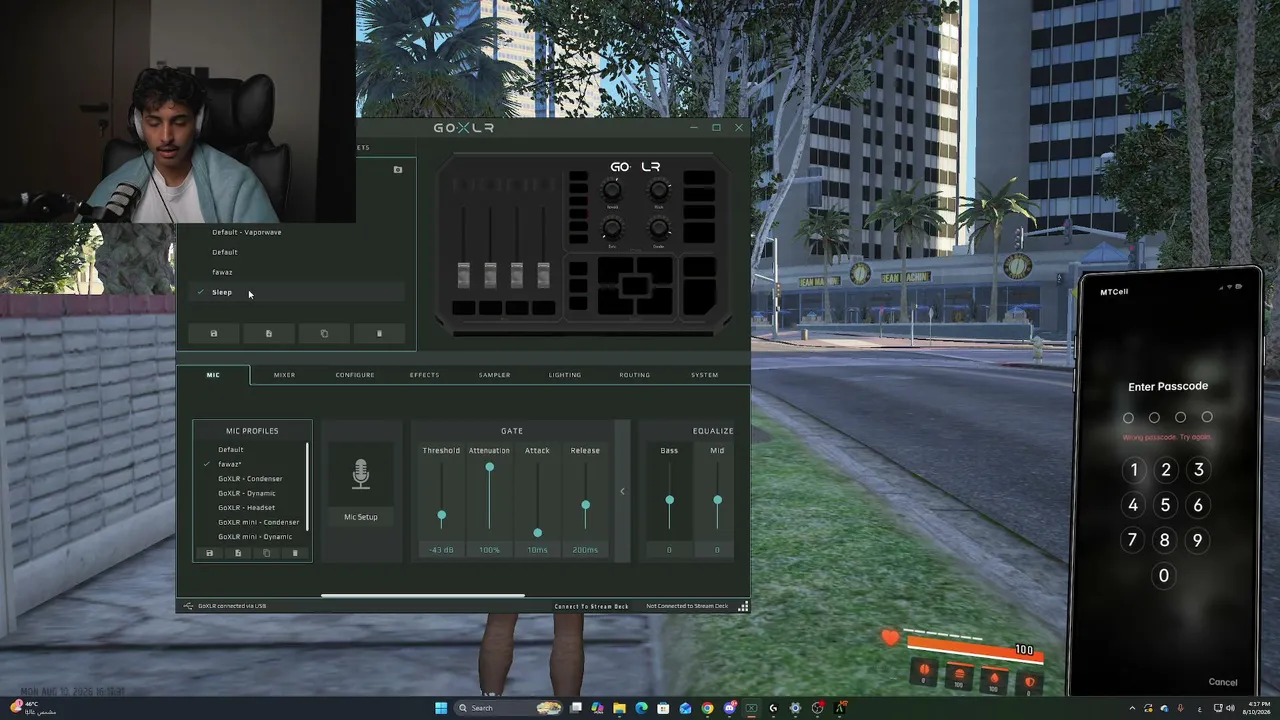Click the '200ms' release value
Viewport: 1280px width, 720px height.
tap(585, 550)
